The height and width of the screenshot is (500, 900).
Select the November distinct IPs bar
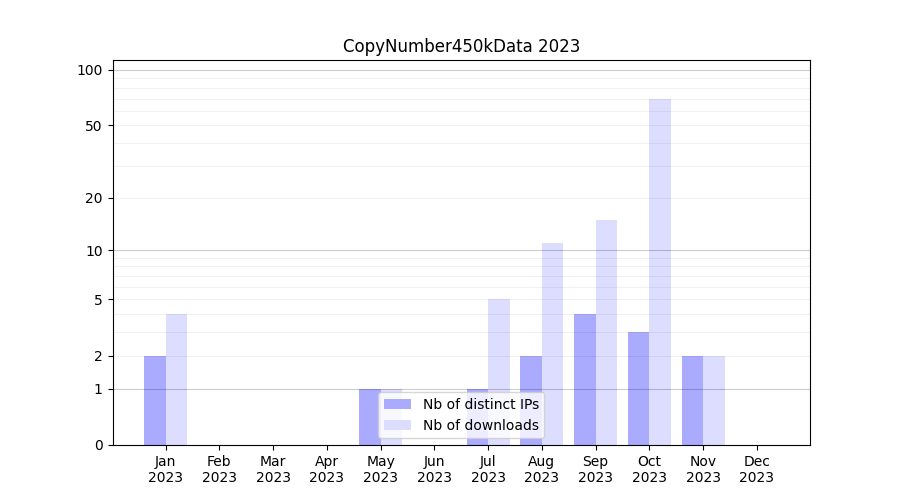coord(692,400)
